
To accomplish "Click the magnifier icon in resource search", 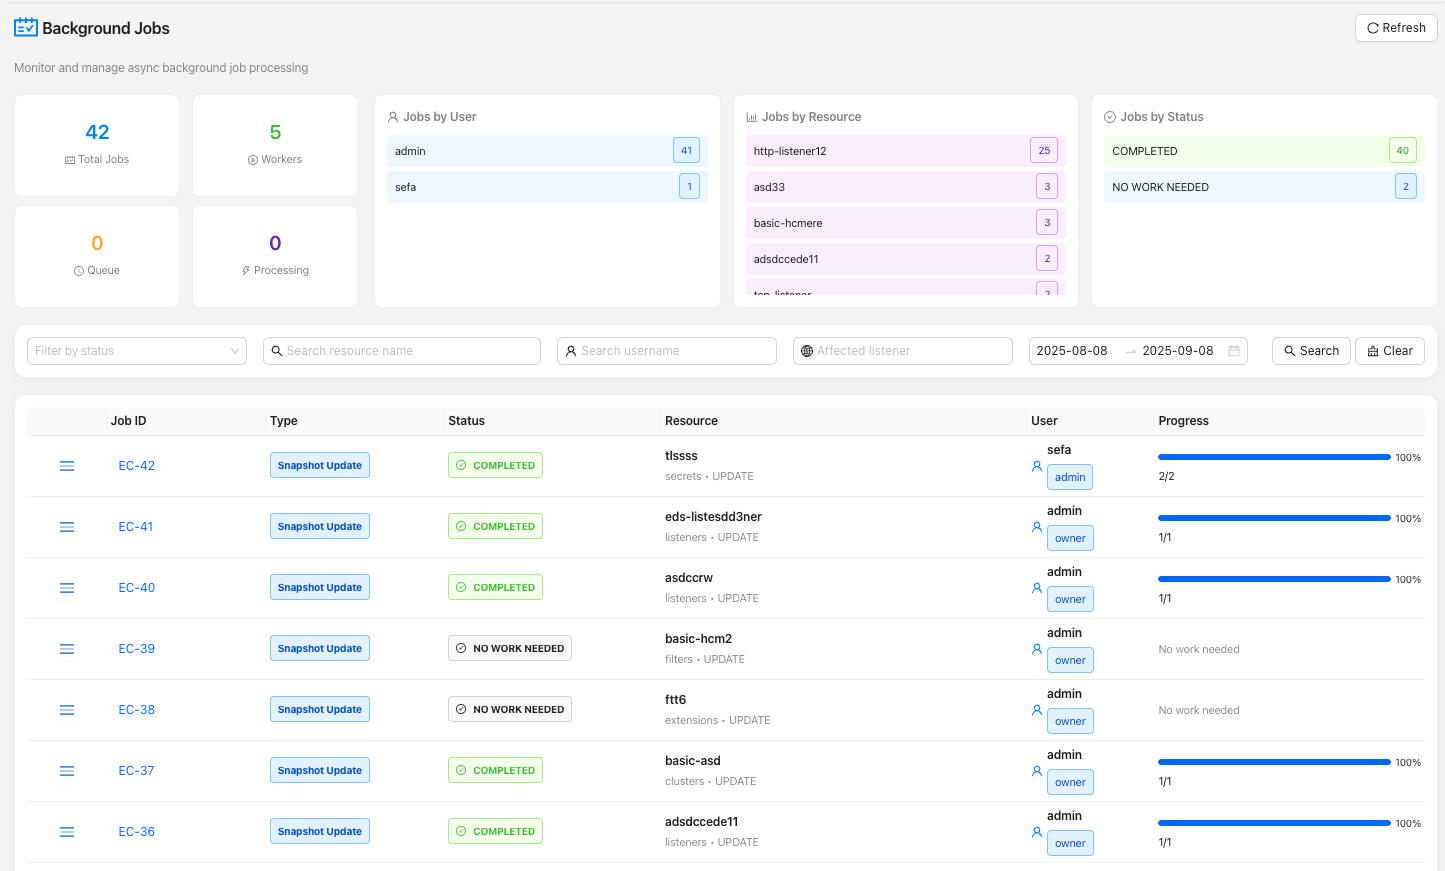I will point(277,351).
